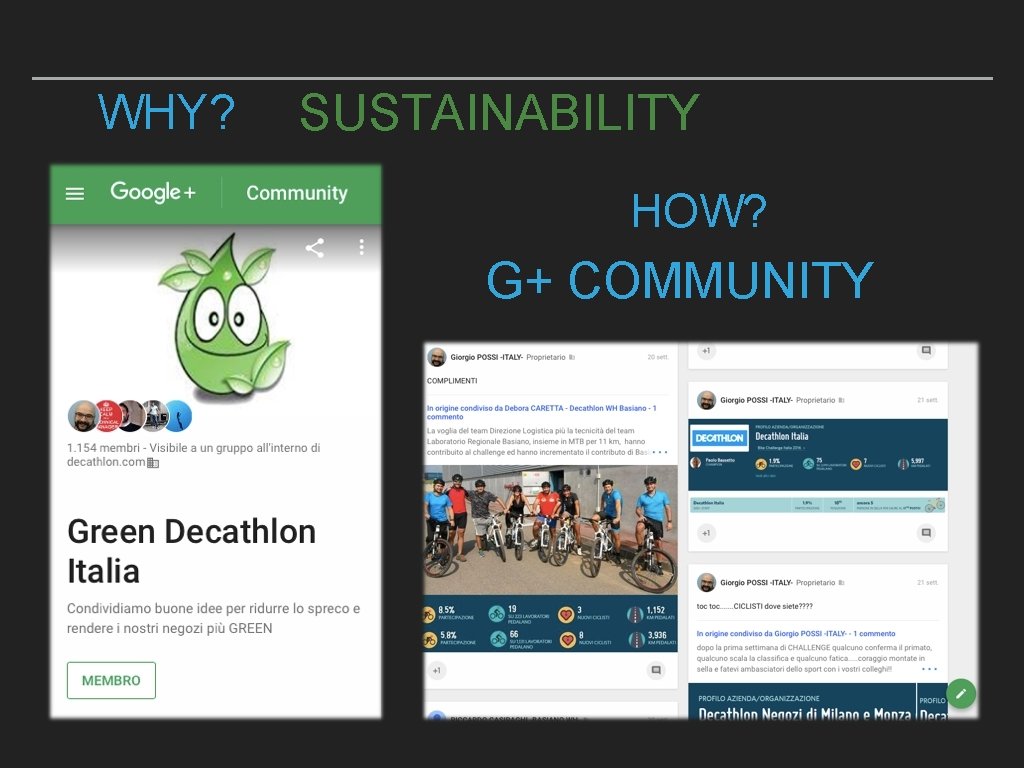Give +1 to the Decathlon Italia post
The image size is (1024, 768).
(x=706, y=533)
